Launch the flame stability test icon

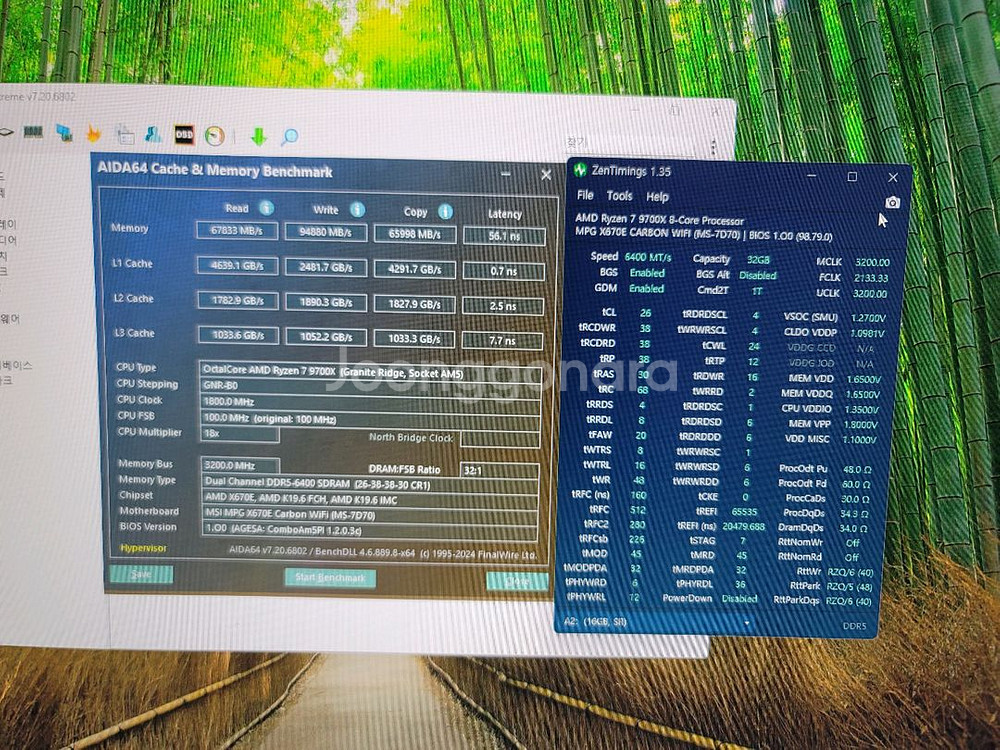(94, 133)
